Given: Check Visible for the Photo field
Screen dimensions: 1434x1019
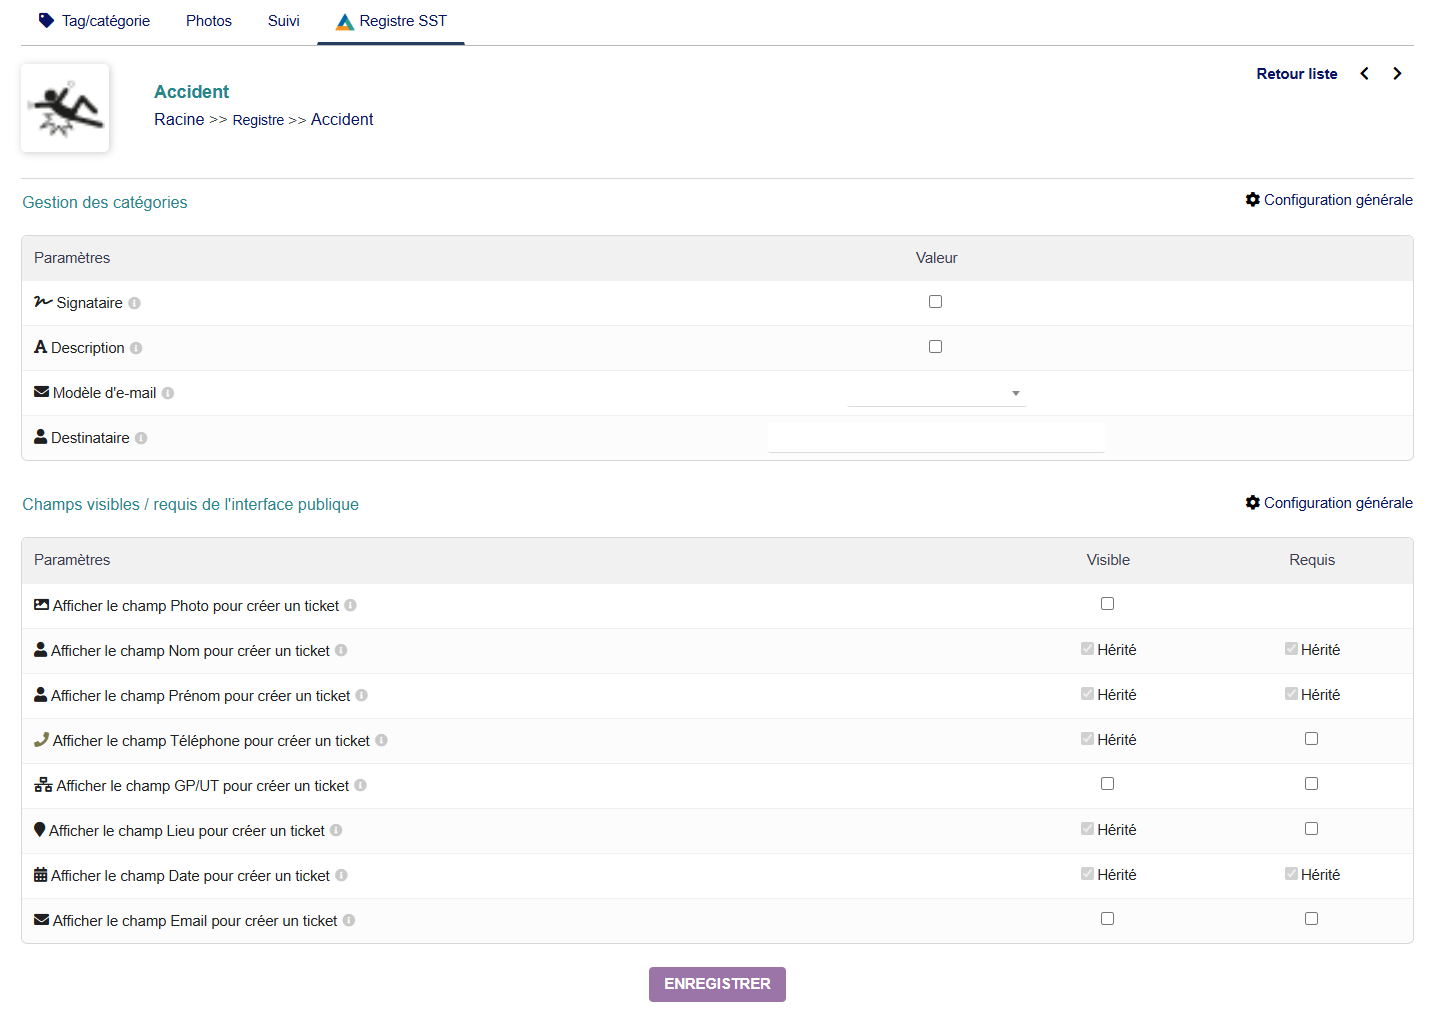Looking at the screenshot, I should (1107, 604).
